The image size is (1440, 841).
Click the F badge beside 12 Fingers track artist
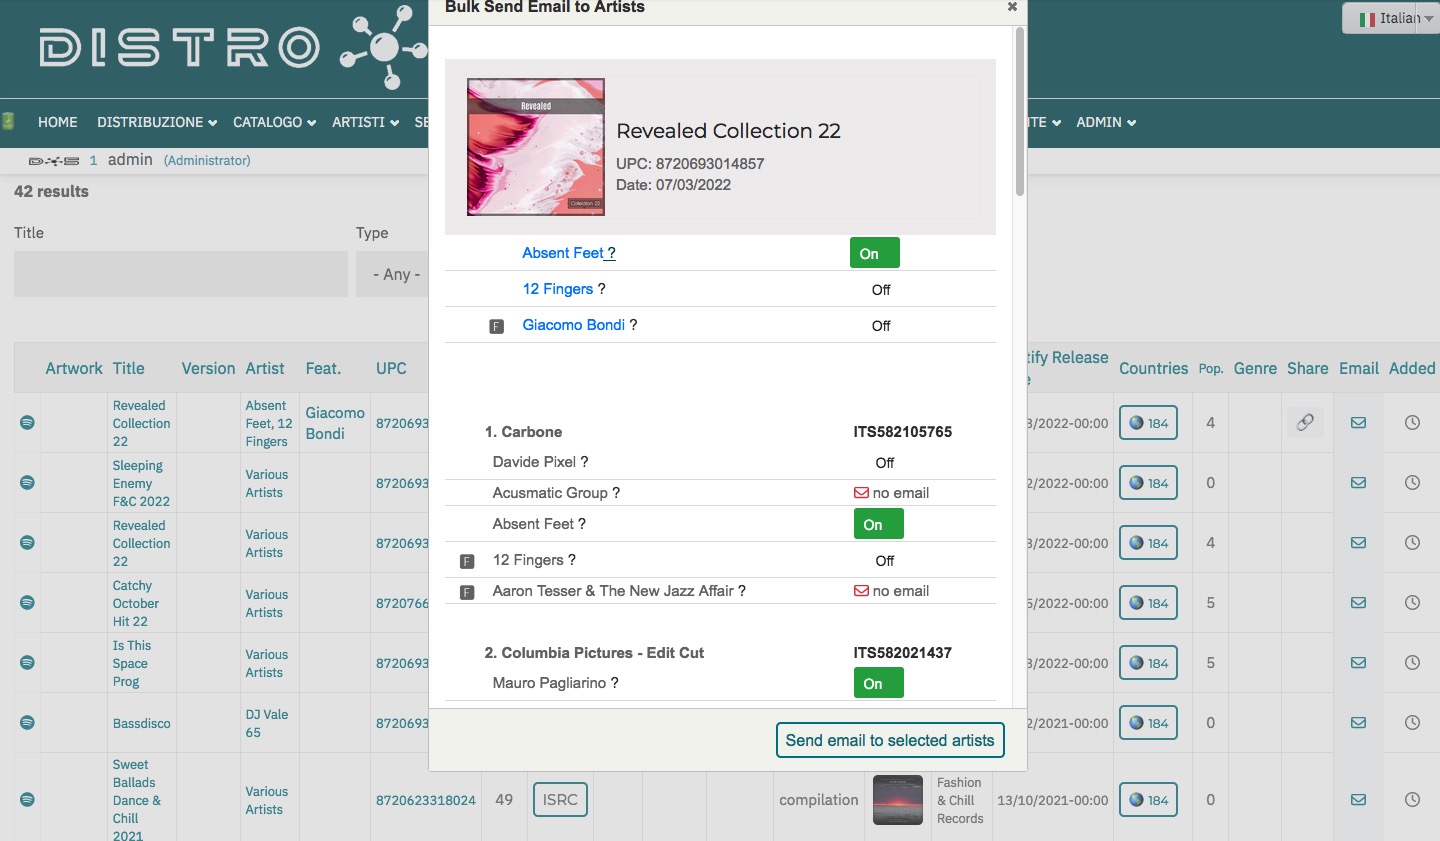466,561
